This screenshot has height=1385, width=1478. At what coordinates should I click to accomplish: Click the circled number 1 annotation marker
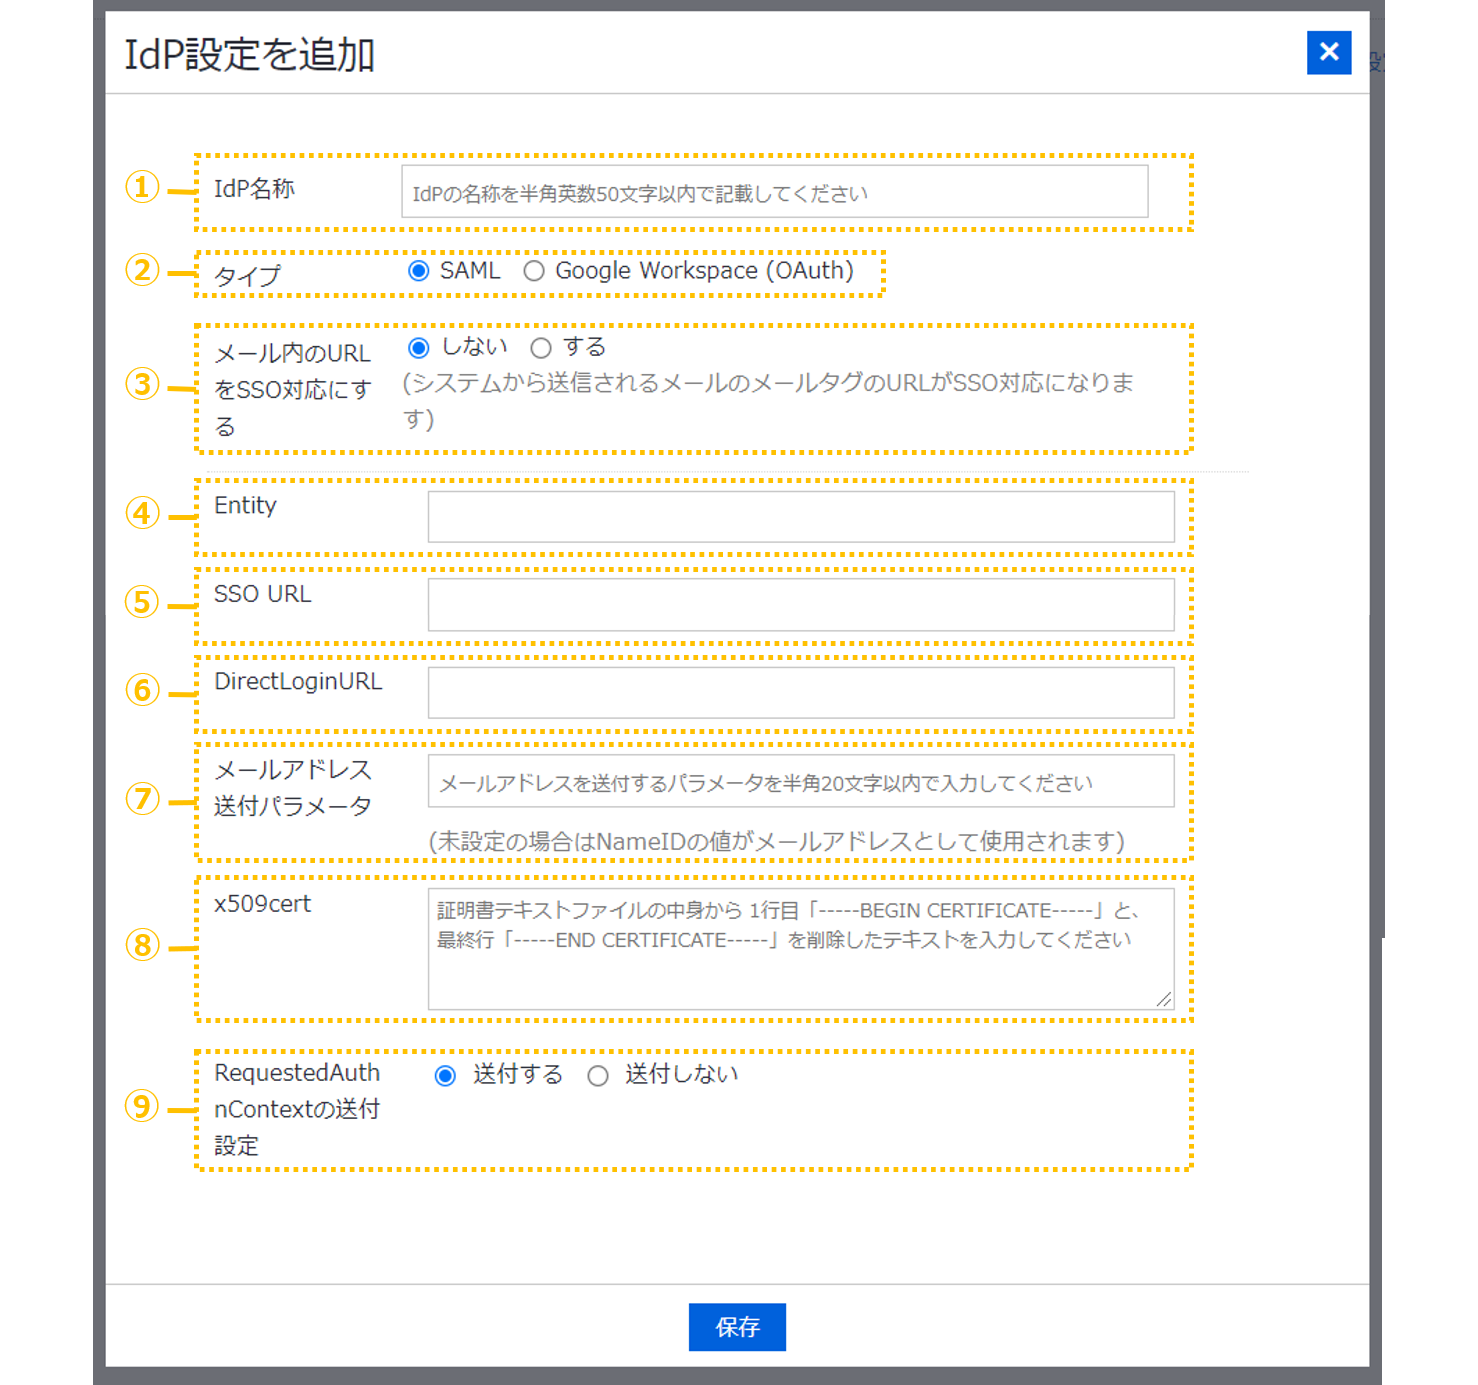142,187
